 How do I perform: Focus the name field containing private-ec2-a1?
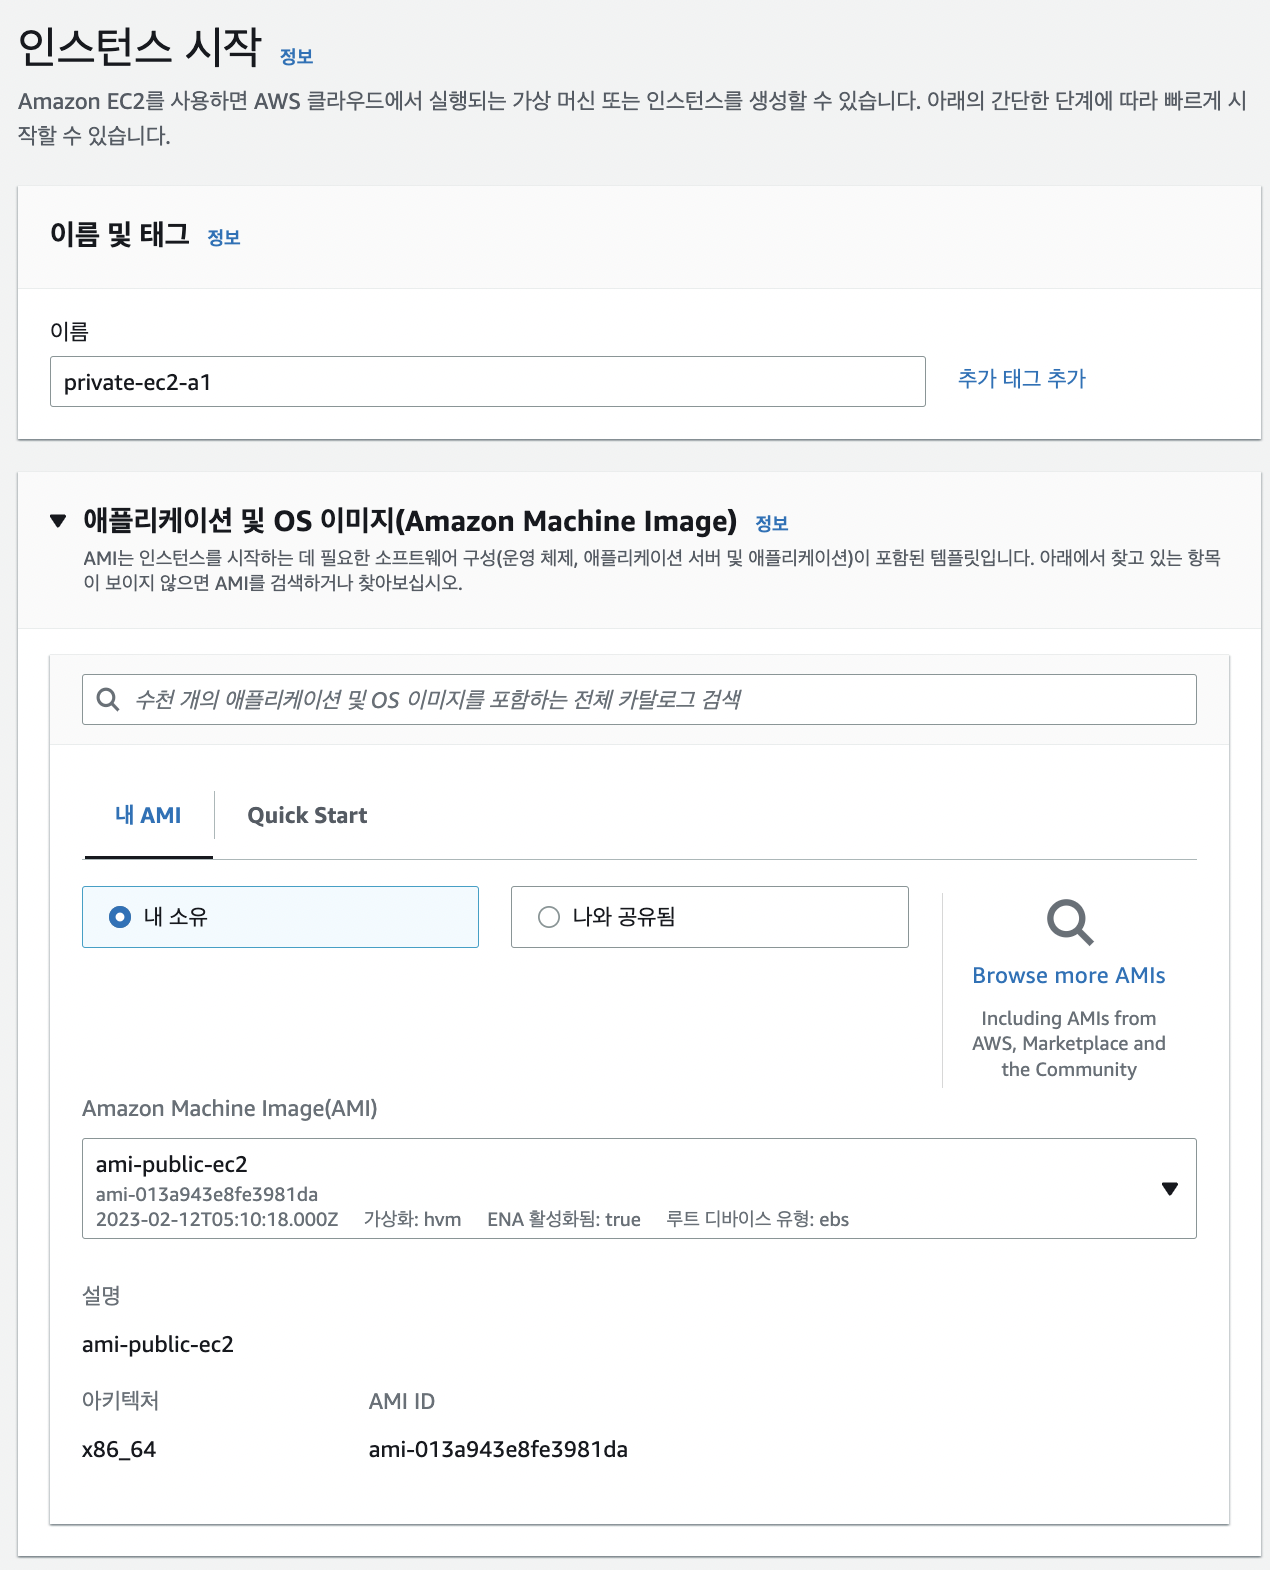pyautogui.click(x=487, y=382)
